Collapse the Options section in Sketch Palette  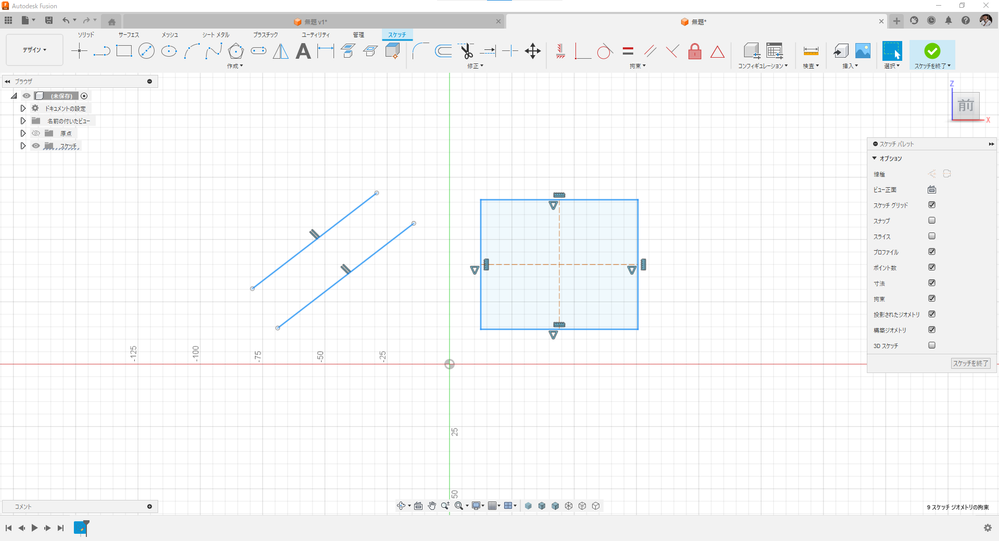[875, 158]
